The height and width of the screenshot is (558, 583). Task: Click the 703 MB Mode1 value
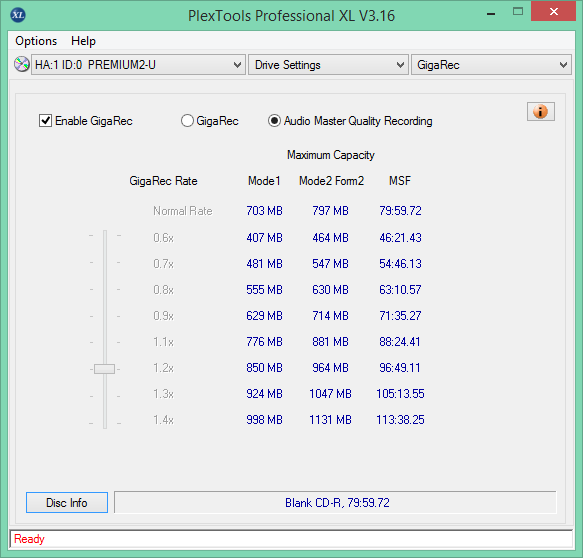pos(264,211)
